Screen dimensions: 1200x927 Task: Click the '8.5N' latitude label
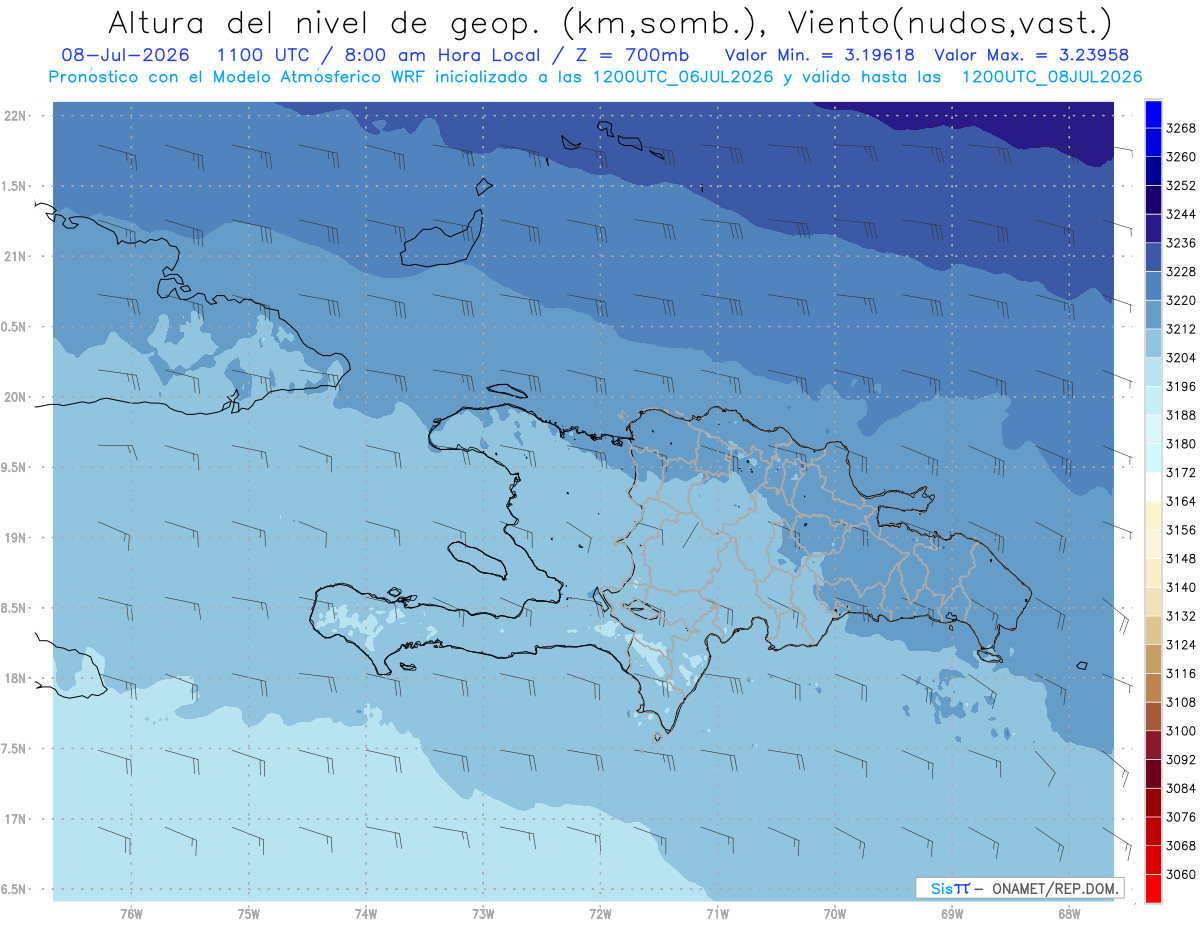pos(15,608)
